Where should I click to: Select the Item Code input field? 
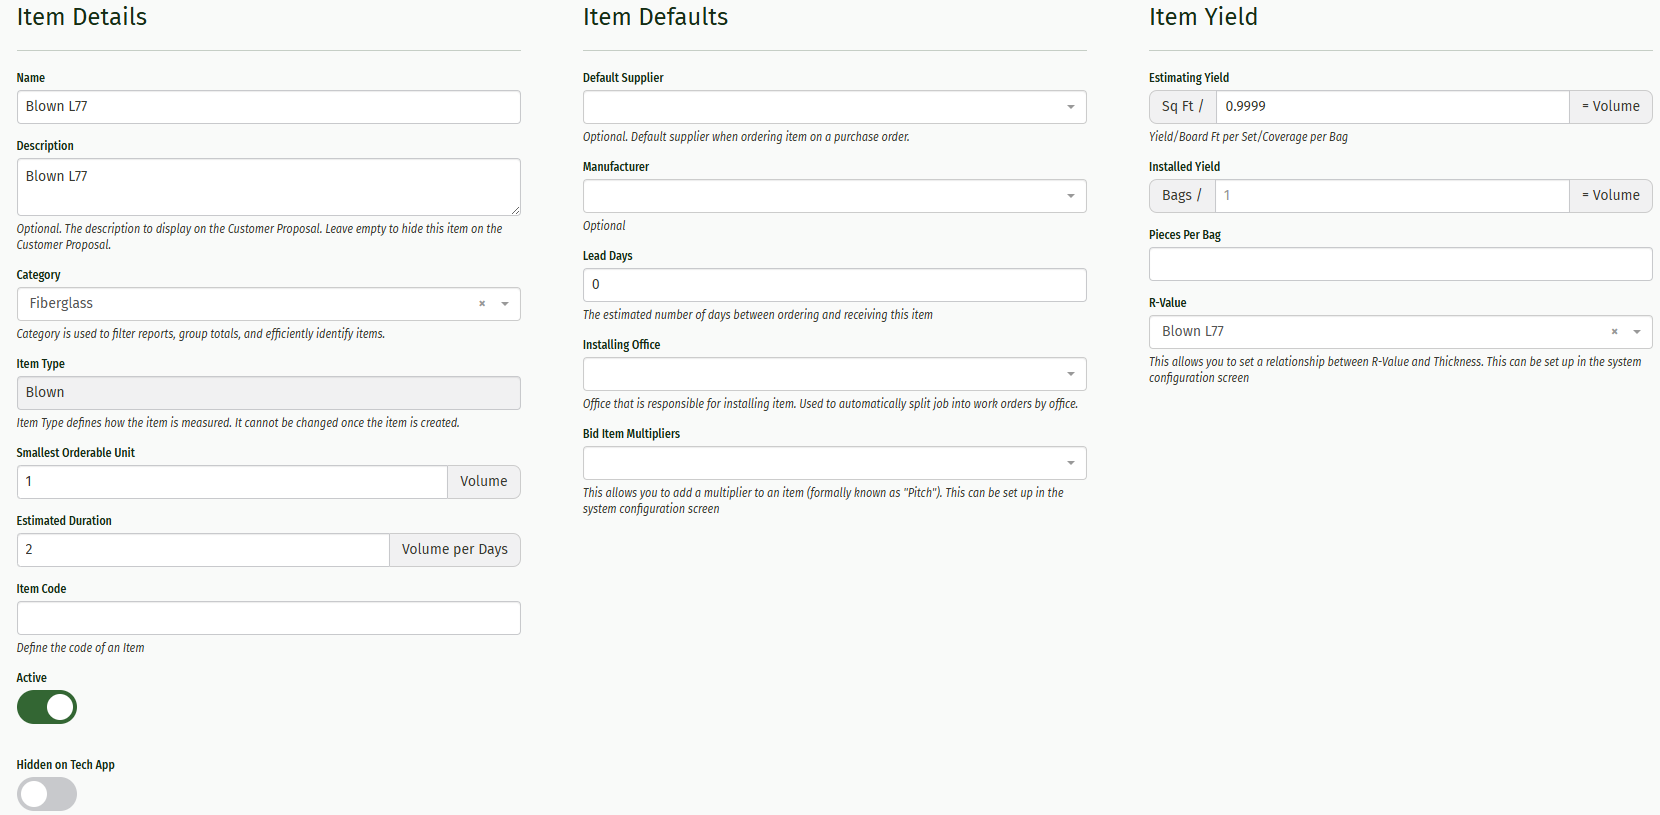coord(268,618)
